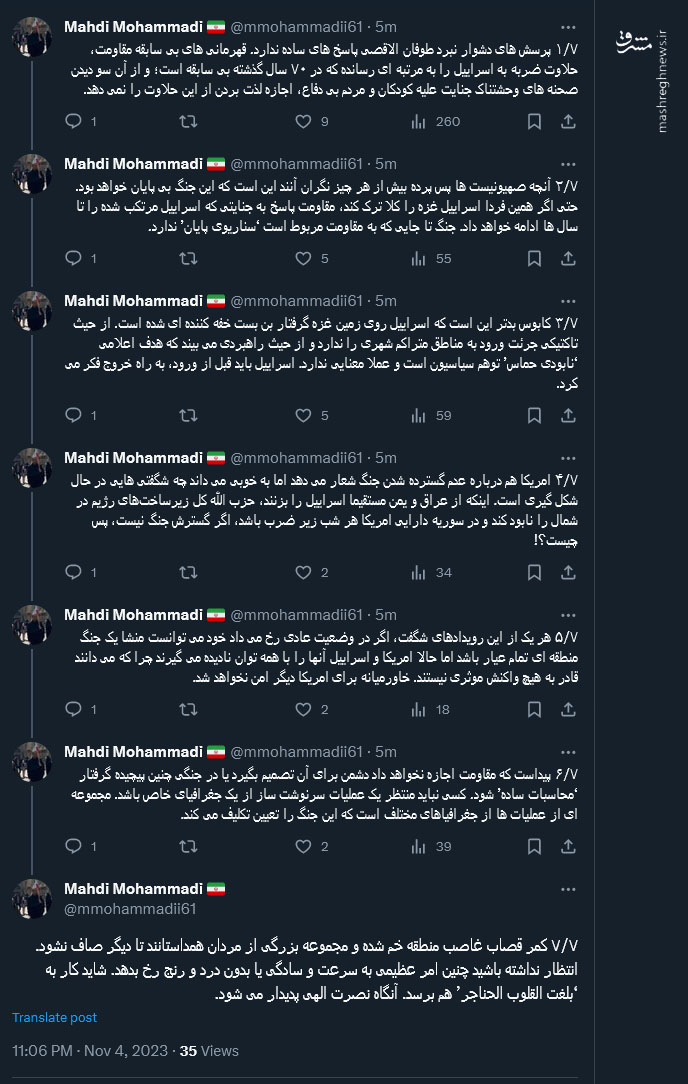Retweet the second tweet (2/7)
The width and height of the screenshot is (688, 1084).
coord(188,259)
